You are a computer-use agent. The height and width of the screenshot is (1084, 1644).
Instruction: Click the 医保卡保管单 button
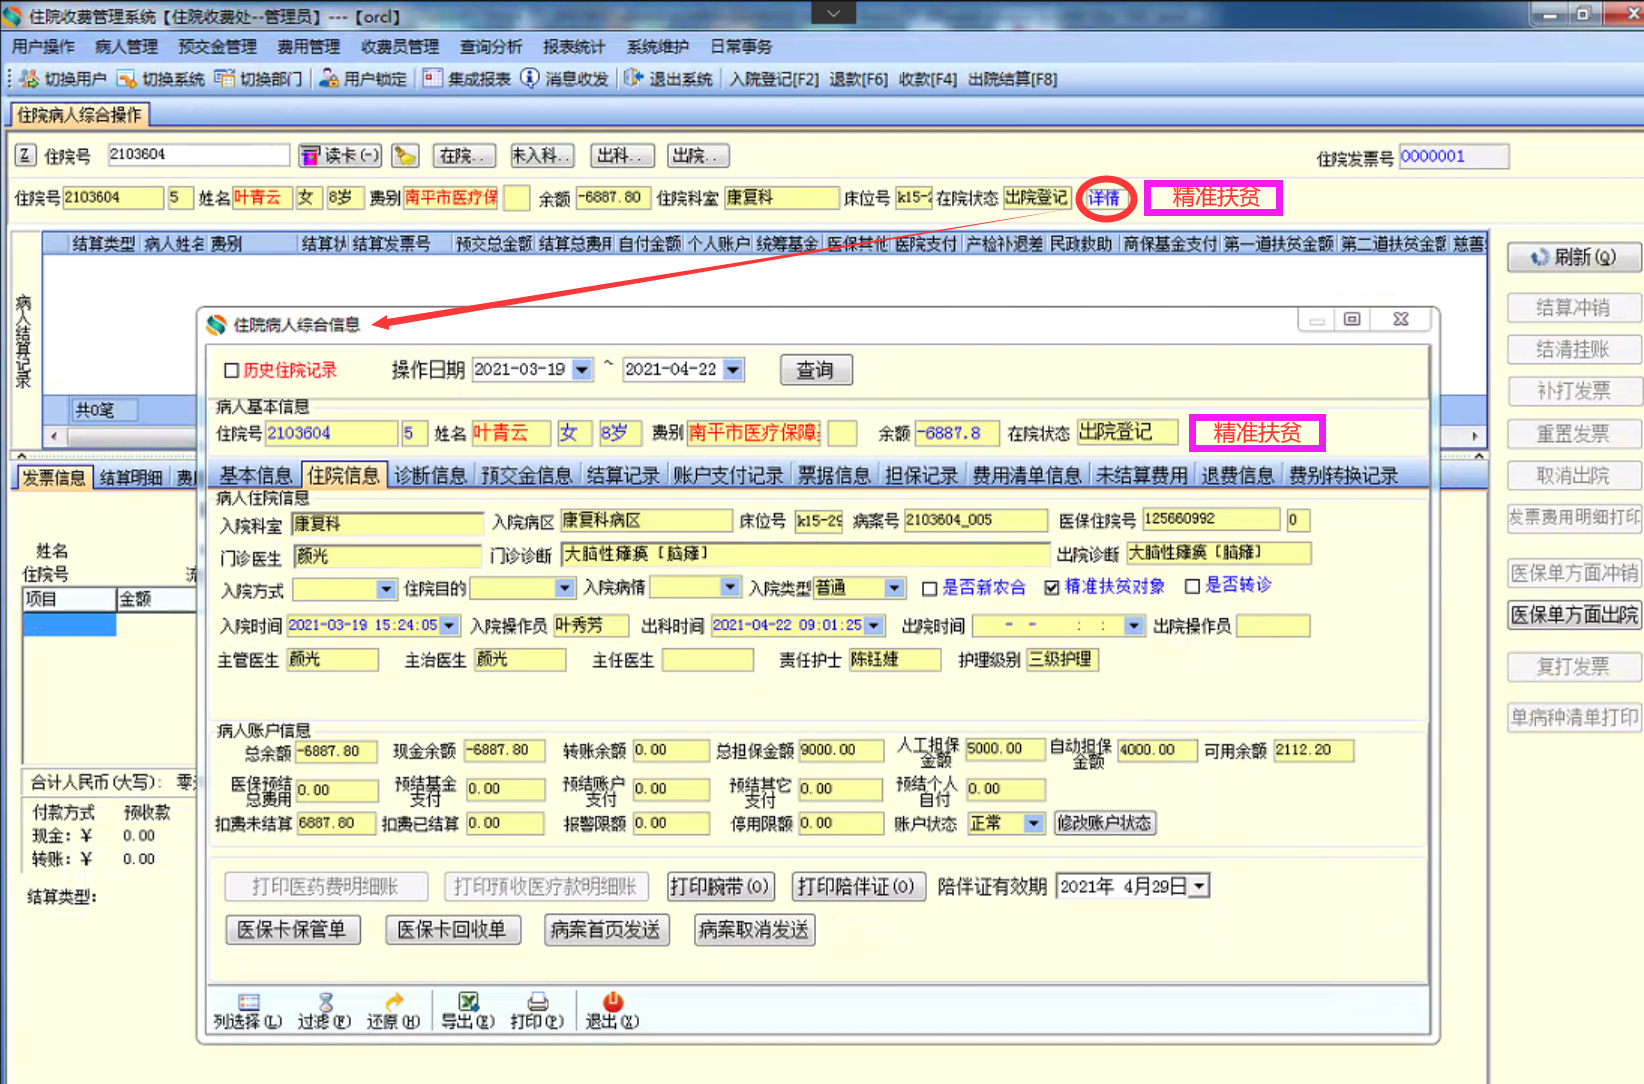[292, 930]
